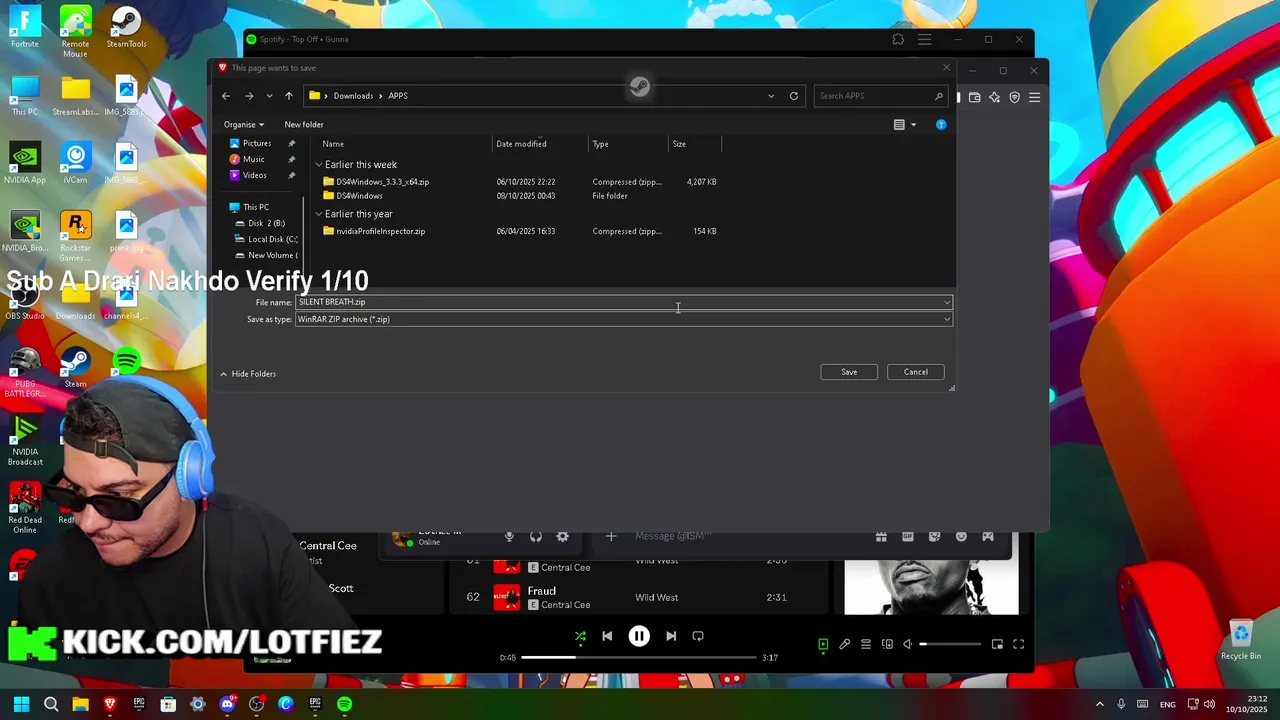Click the Save button
1280x720 pixels.
tap(849, 372)
